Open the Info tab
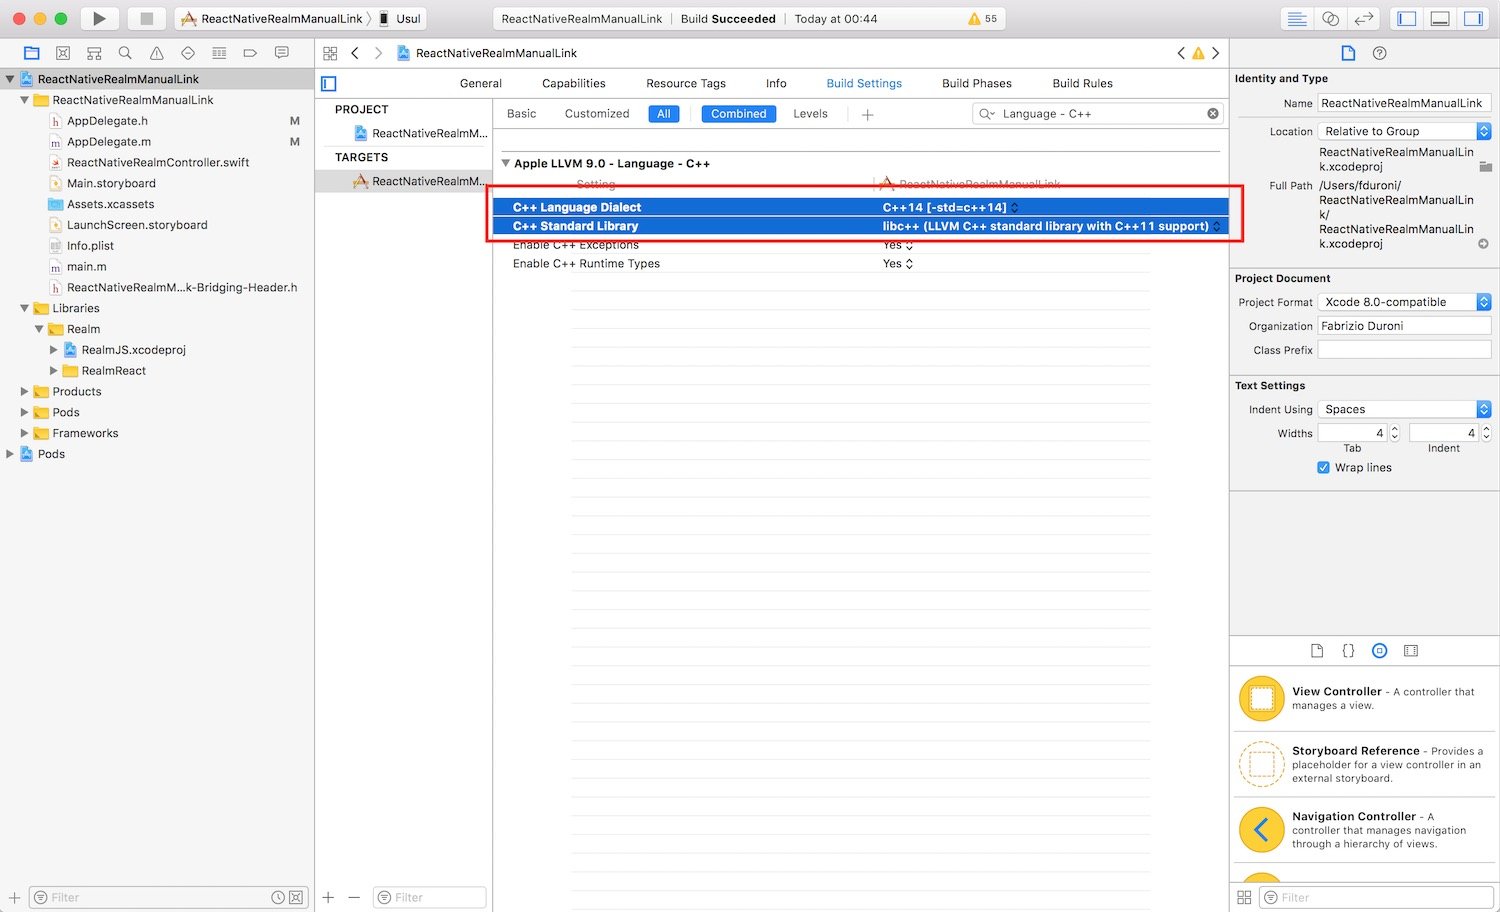This screenshot has width=1500, height=912. (776, 84)
